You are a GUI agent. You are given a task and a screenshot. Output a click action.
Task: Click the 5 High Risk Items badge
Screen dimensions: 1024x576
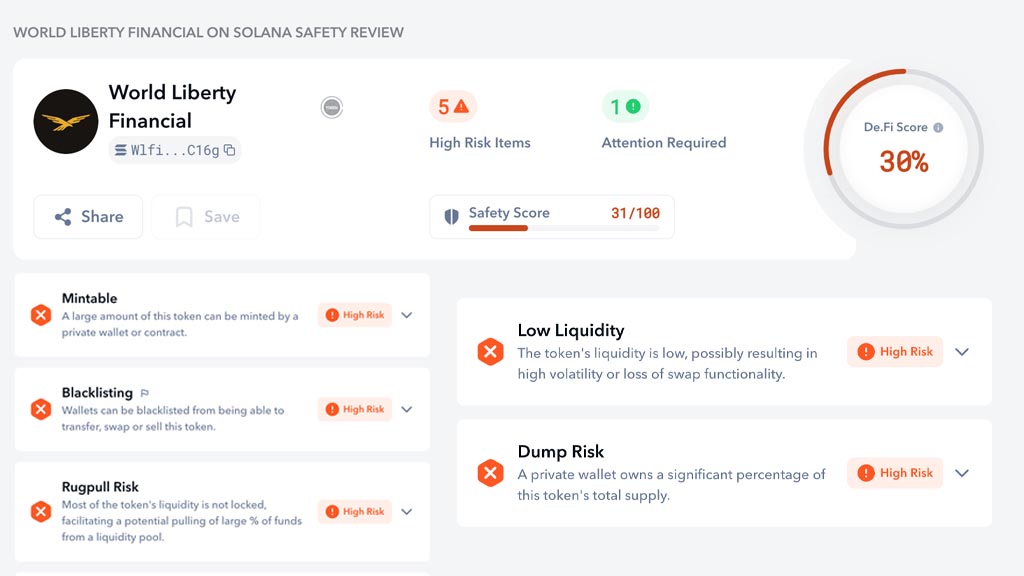(x=453, y=106)
